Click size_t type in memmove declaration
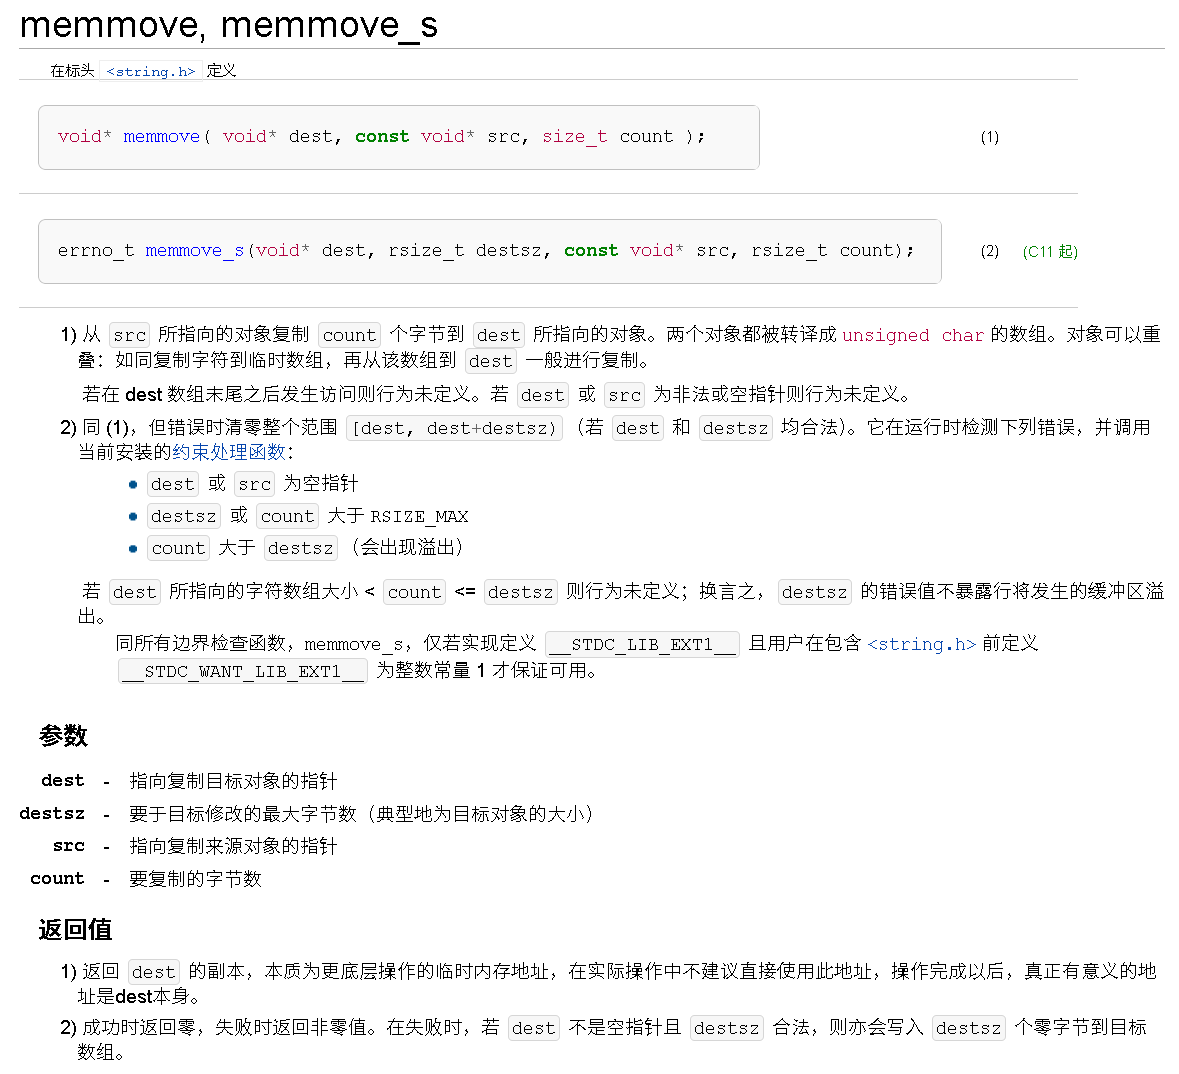This screenshot has width=1179, height=1074. click(574, 137)
